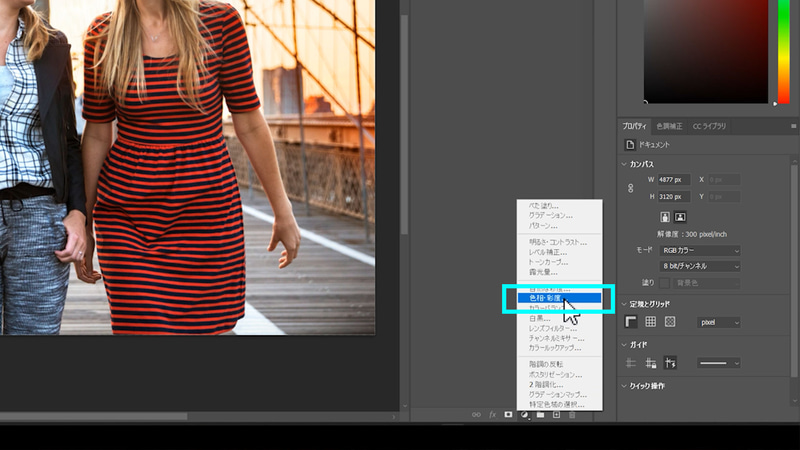
Task: Open the Properties panel menu icon
Action: point(793,126)
